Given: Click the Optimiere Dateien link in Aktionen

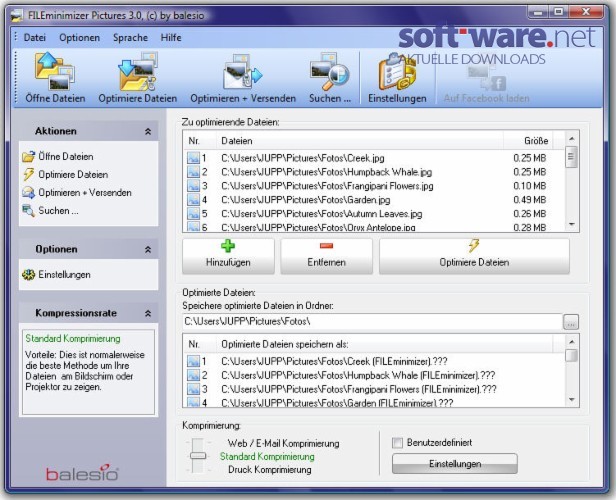Looking at the screenshot, I should 73,174.
